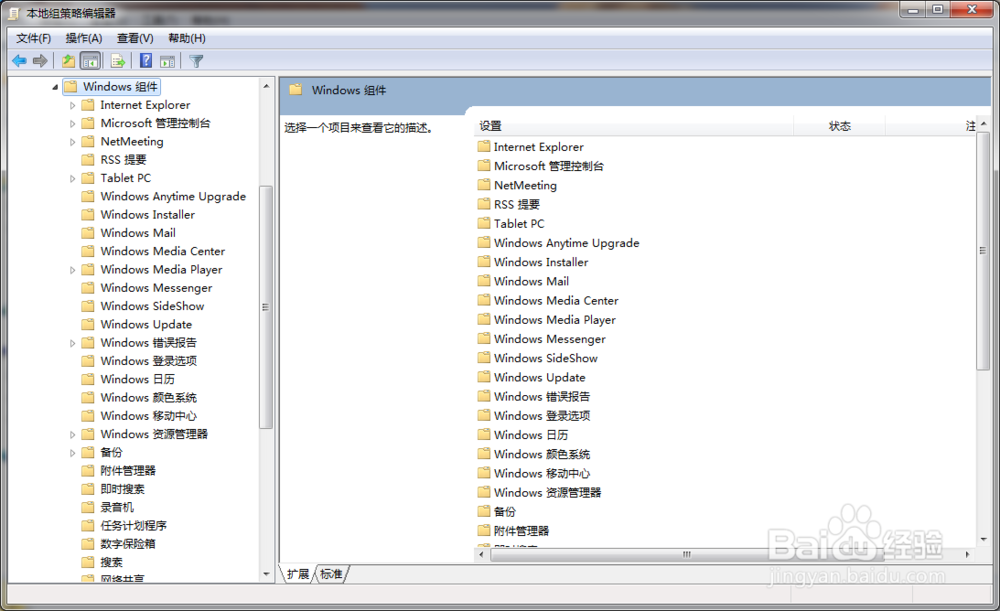Go up one level with folder icon
Image resolution: width=1000 pixels, height=611 pixels.
point(68,61)
